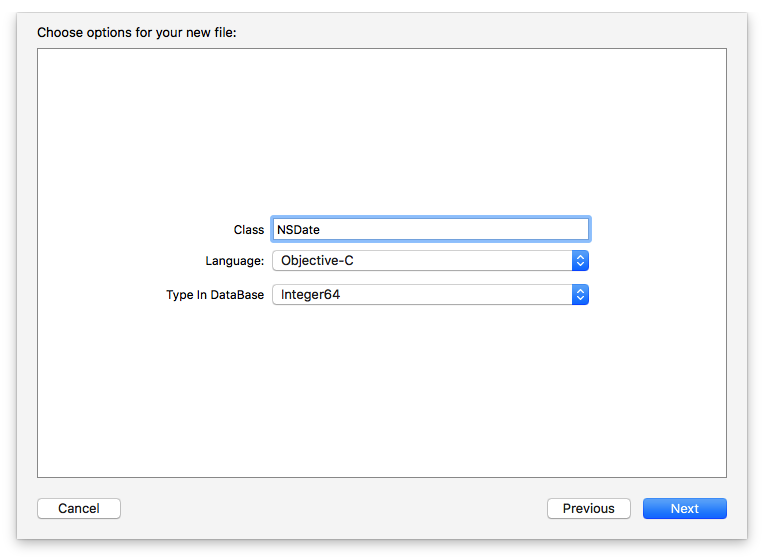Go back with the Previous button

tap(588, 508)
